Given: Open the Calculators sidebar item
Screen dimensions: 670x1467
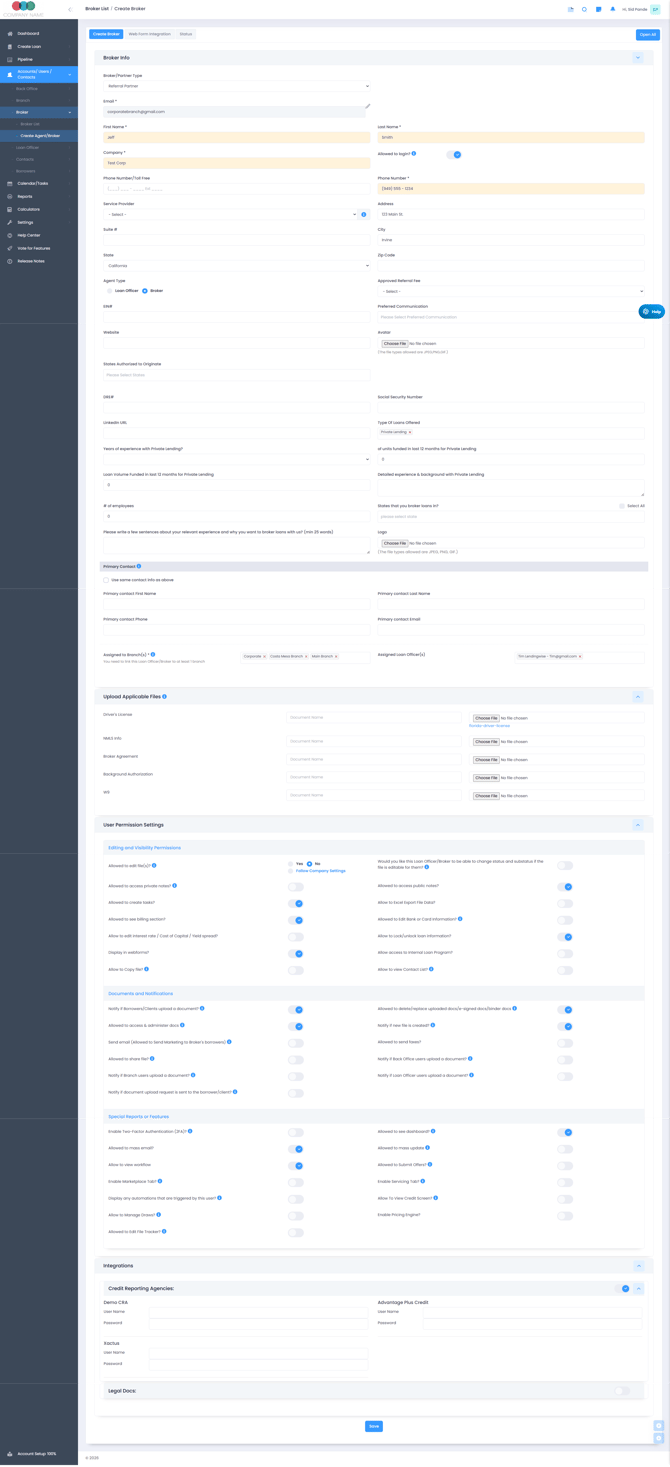Looking at the screenshot, I should click(x=28, y=210).
